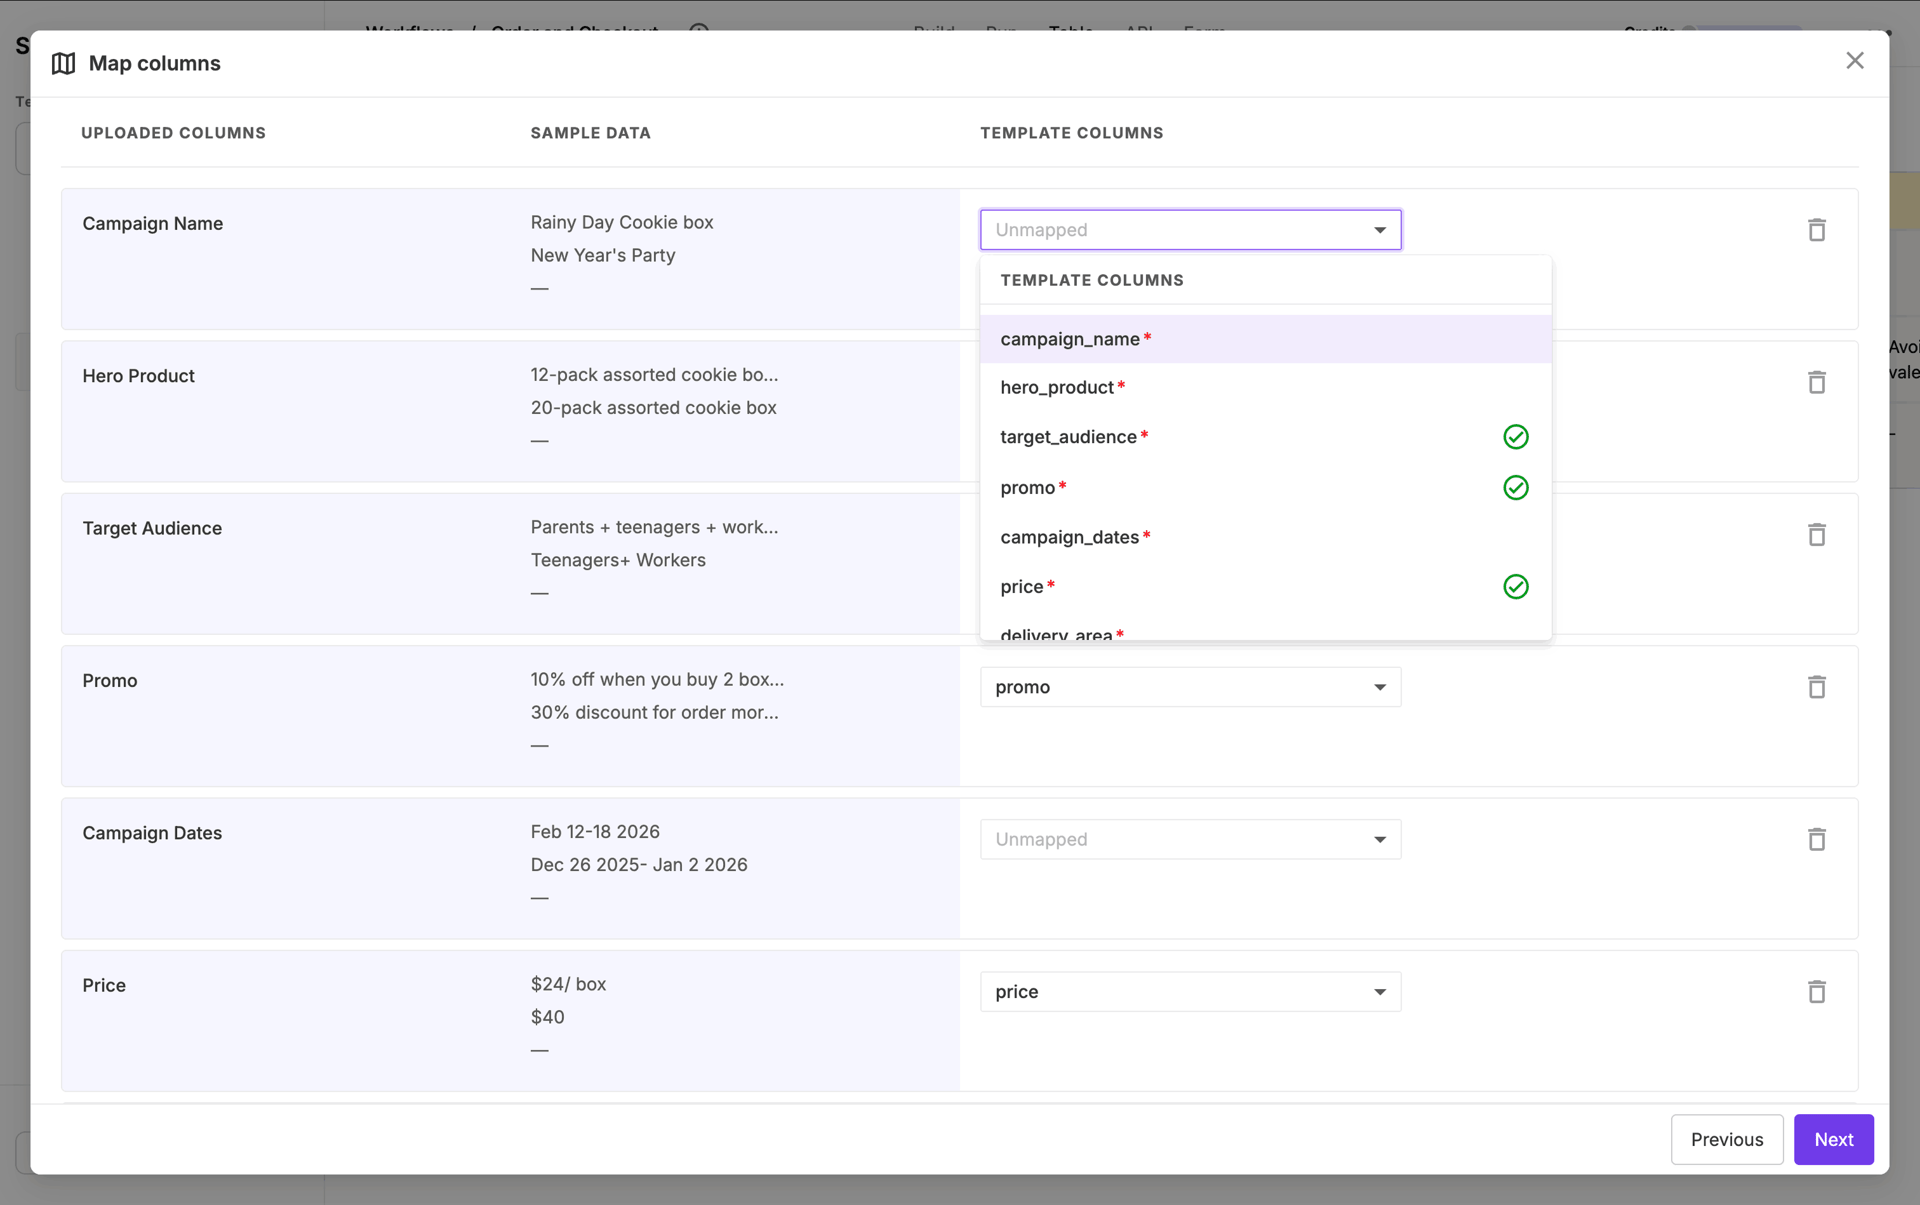
Task: Click the Promo uploaded column label
Action: (x=110, y=681)
